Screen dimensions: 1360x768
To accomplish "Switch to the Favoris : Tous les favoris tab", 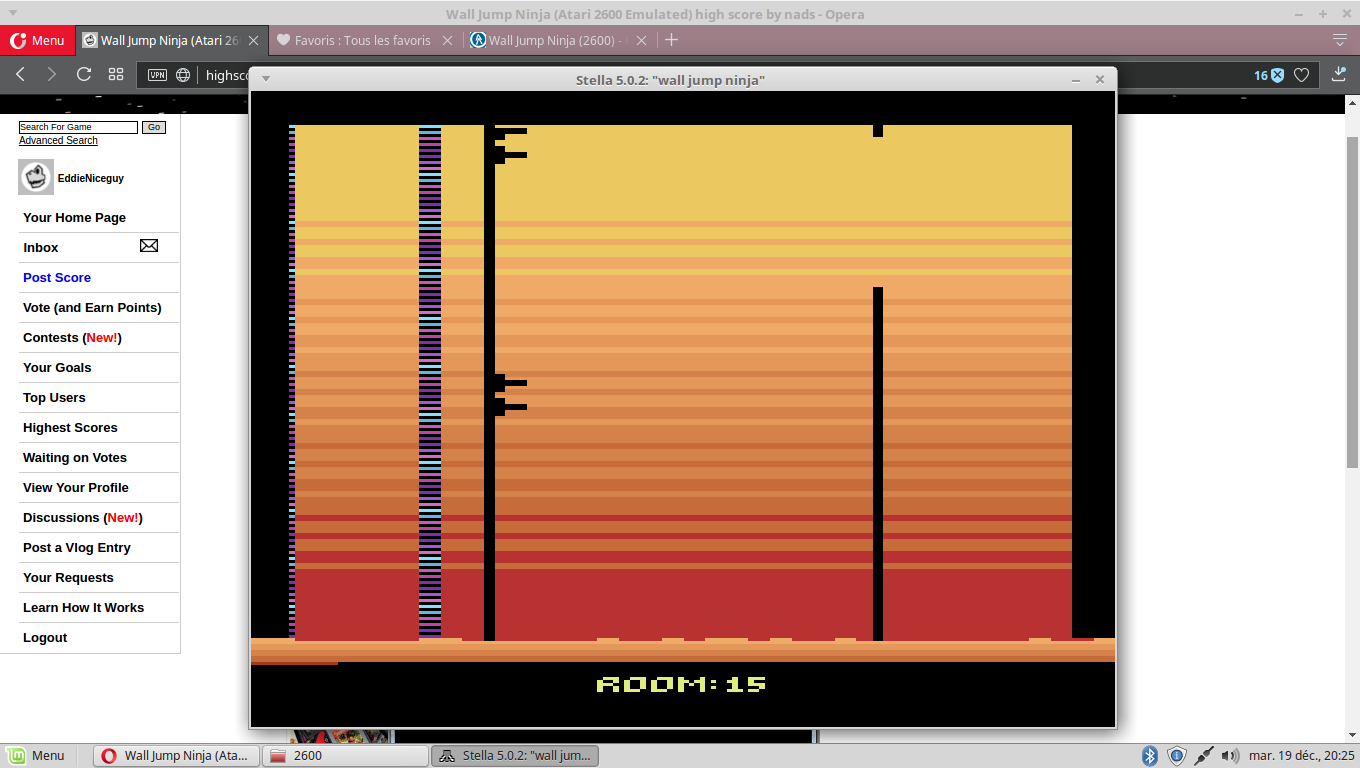I will pyautogui.click(x=362, y=40).
